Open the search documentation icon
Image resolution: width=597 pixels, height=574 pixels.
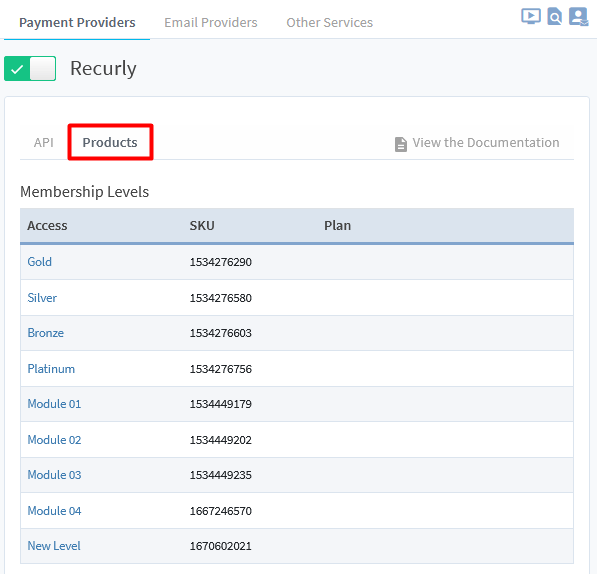(555, 16)
